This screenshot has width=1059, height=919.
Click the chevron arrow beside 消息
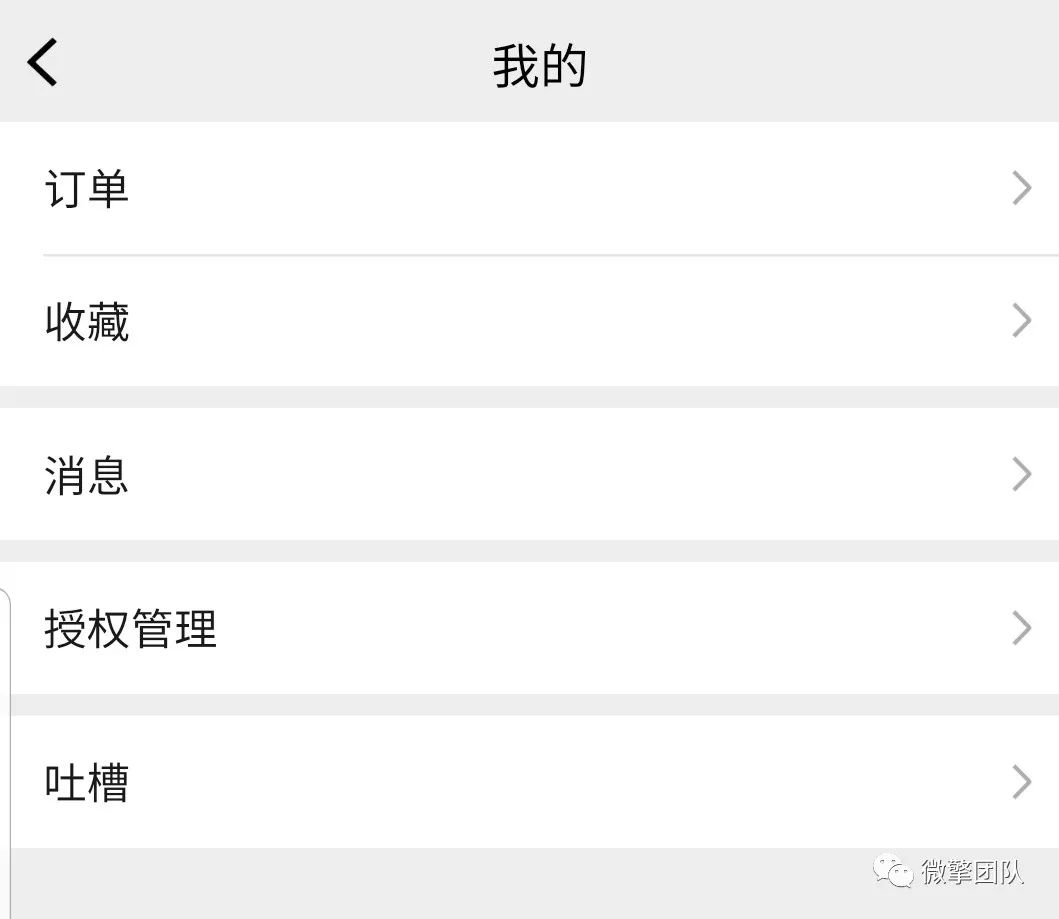(1022, 474)
